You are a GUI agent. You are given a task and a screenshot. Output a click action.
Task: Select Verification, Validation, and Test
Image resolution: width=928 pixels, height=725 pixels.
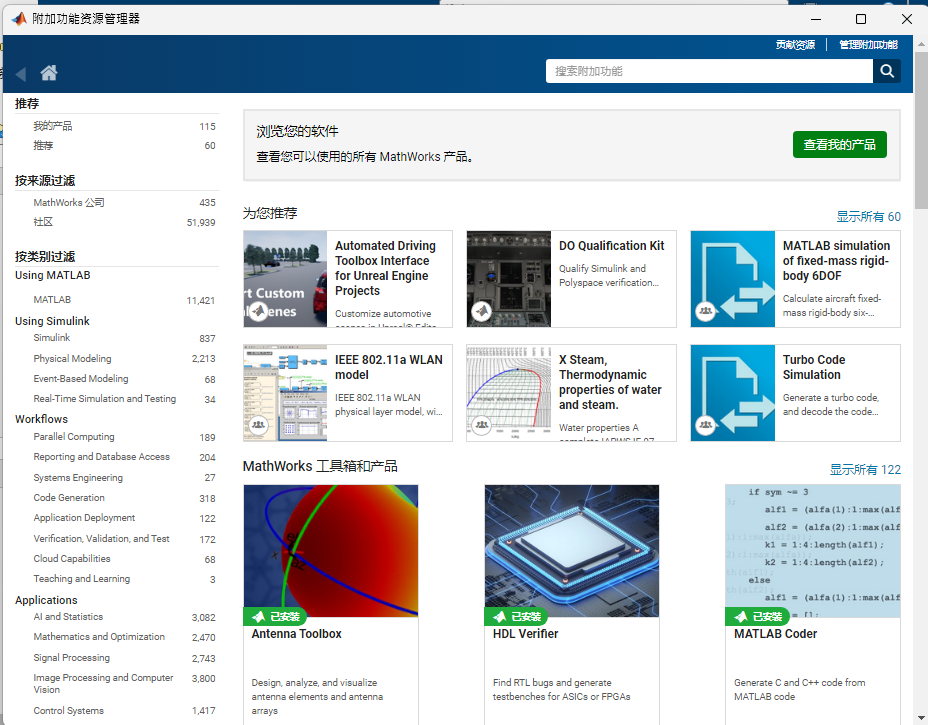[x=101, y=539]
